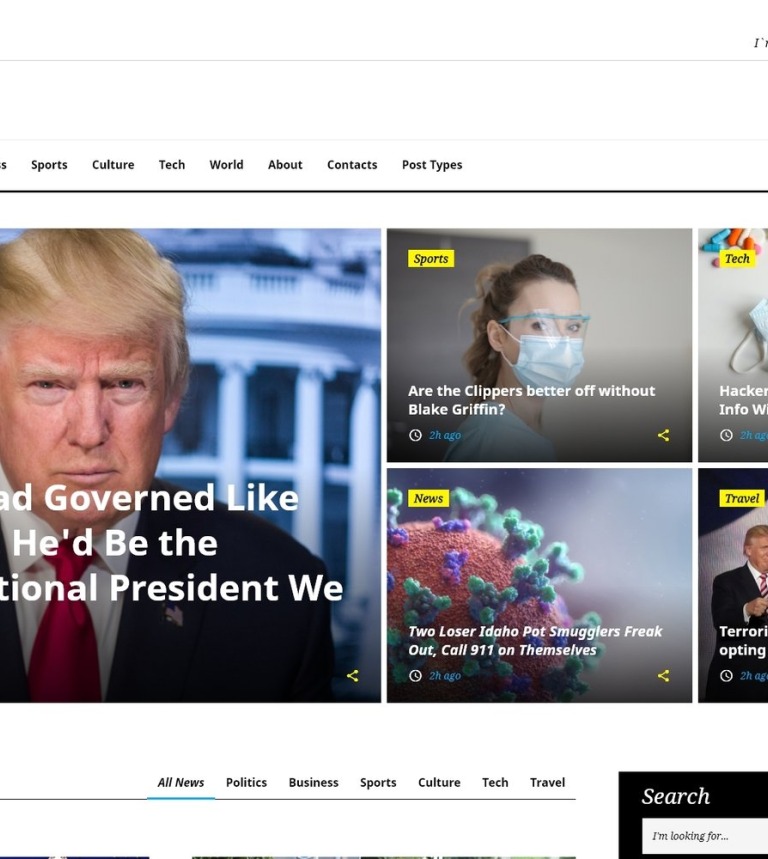Screen dimensions: 768x859
Task: Select the All News tab
Action: (181, 782)
